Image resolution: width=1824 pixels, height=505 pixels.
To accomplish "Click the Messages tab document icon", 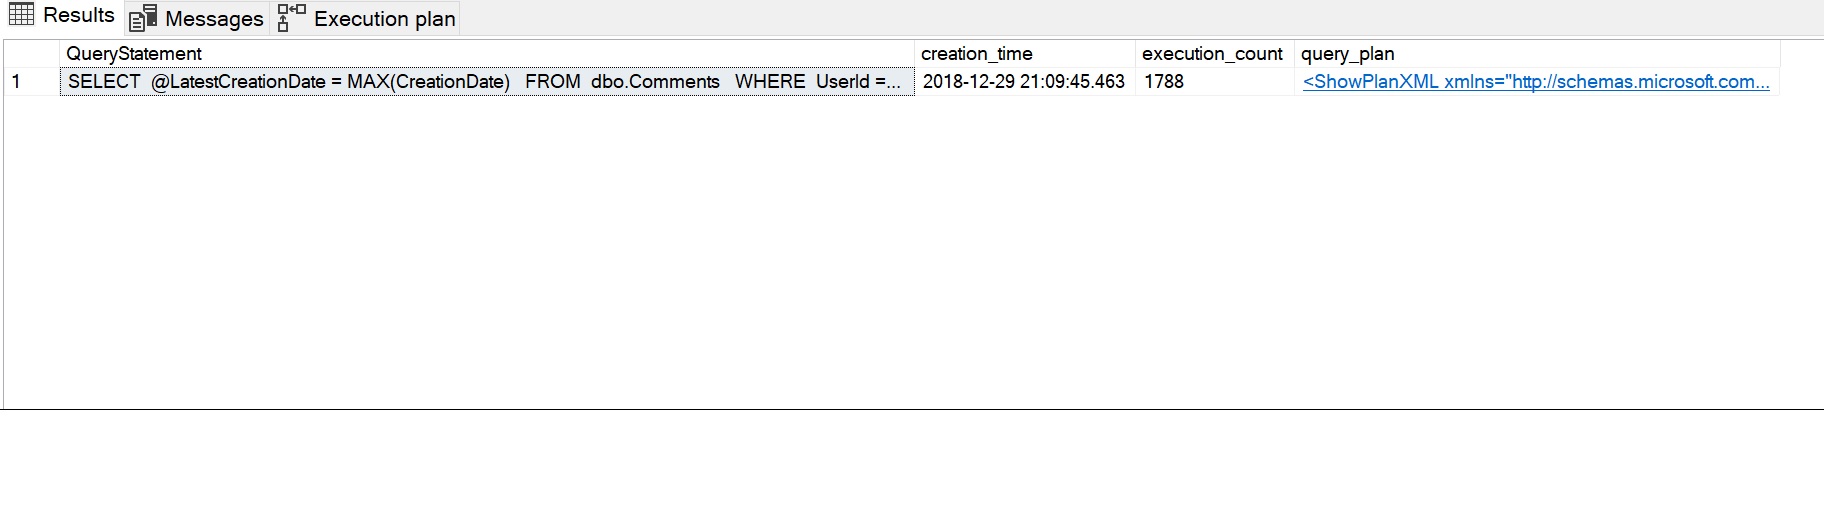I will (143, 18).
